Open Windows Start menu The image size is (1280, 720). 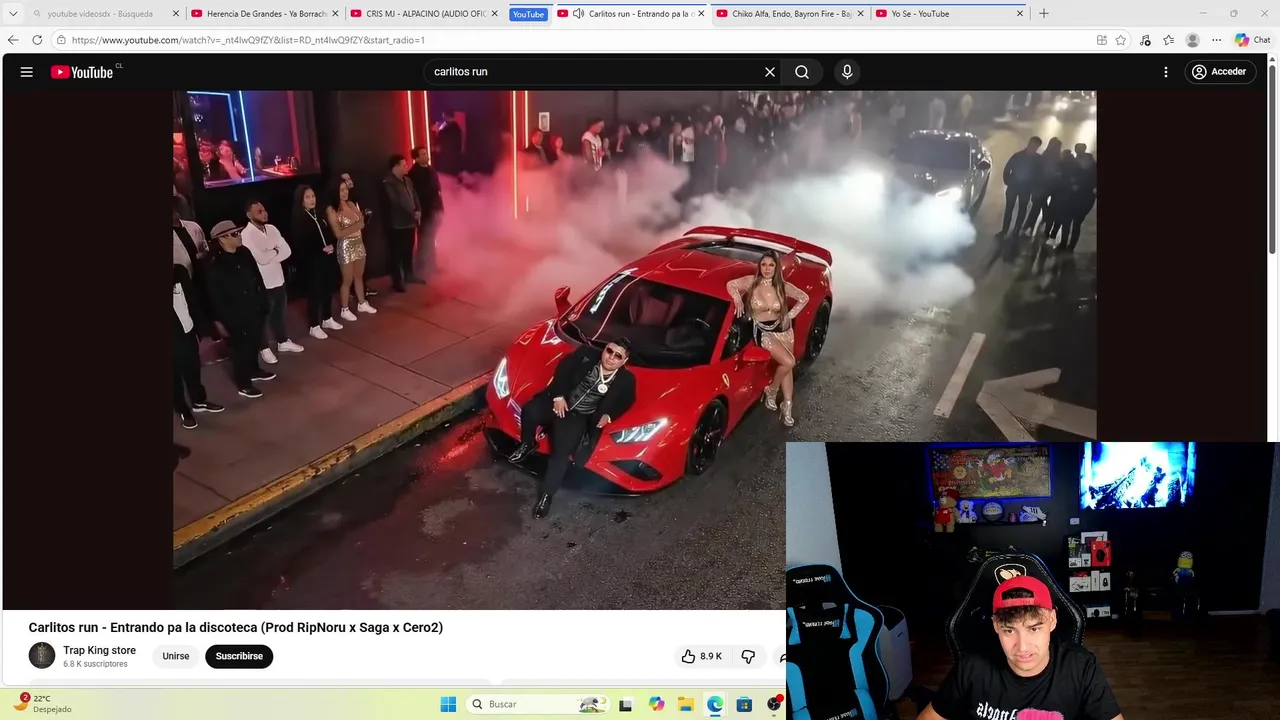(x=448, y=704)
